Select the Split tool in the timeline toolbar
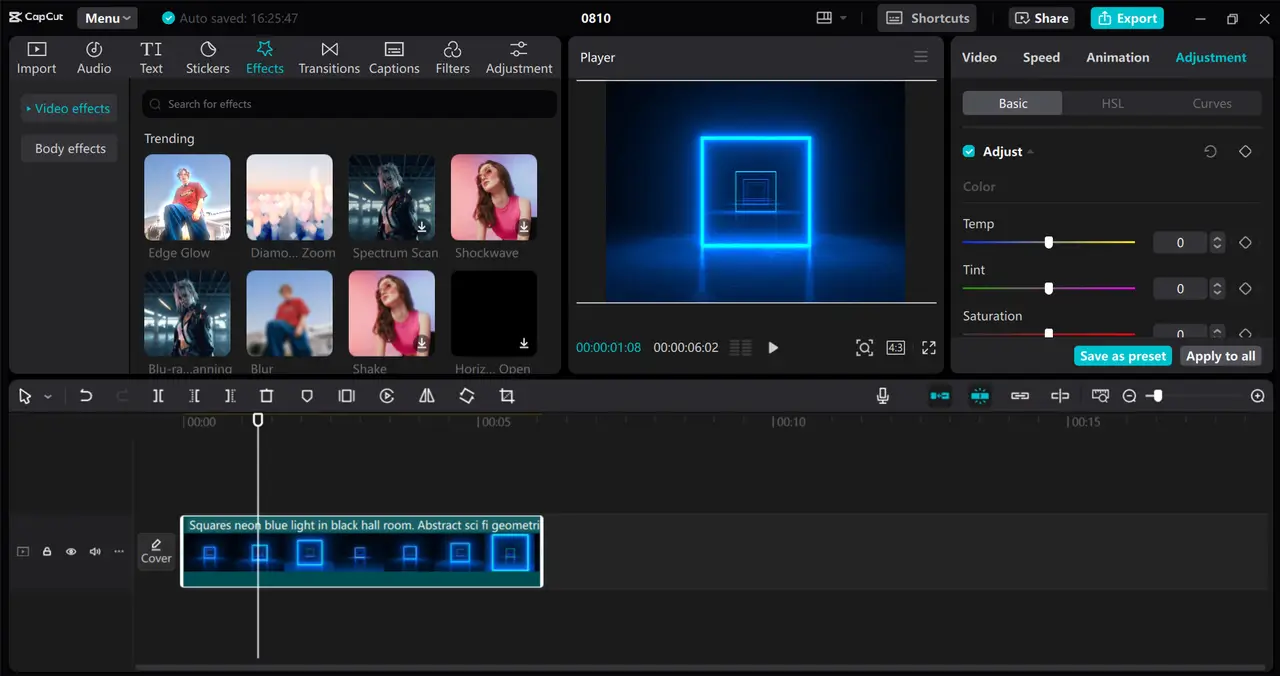The width and height of the screenshot is (1280, 676). coord(158,396)
